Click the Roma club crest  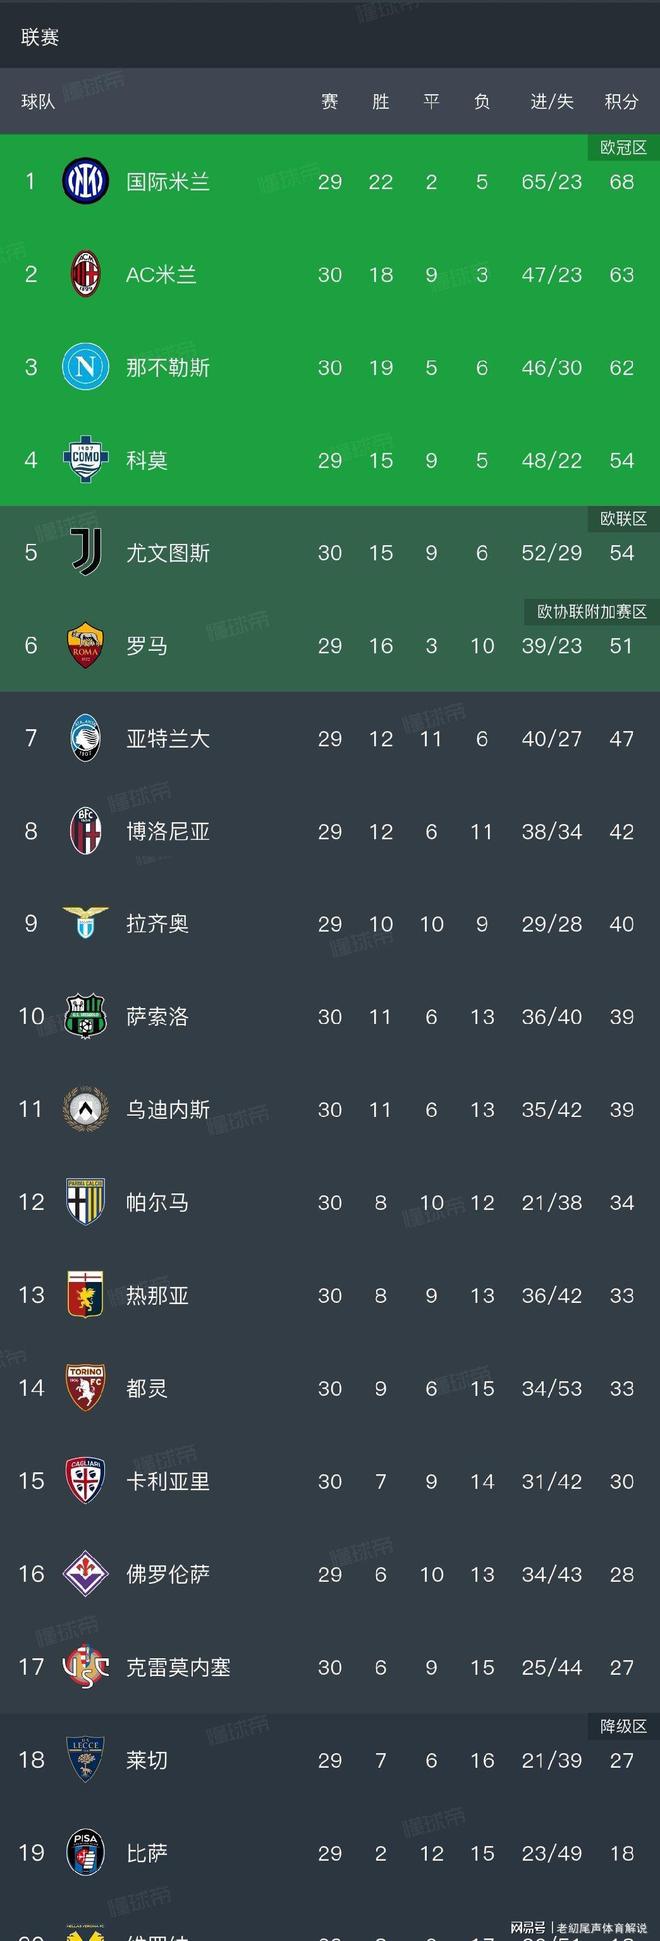[x=85, y=646]
